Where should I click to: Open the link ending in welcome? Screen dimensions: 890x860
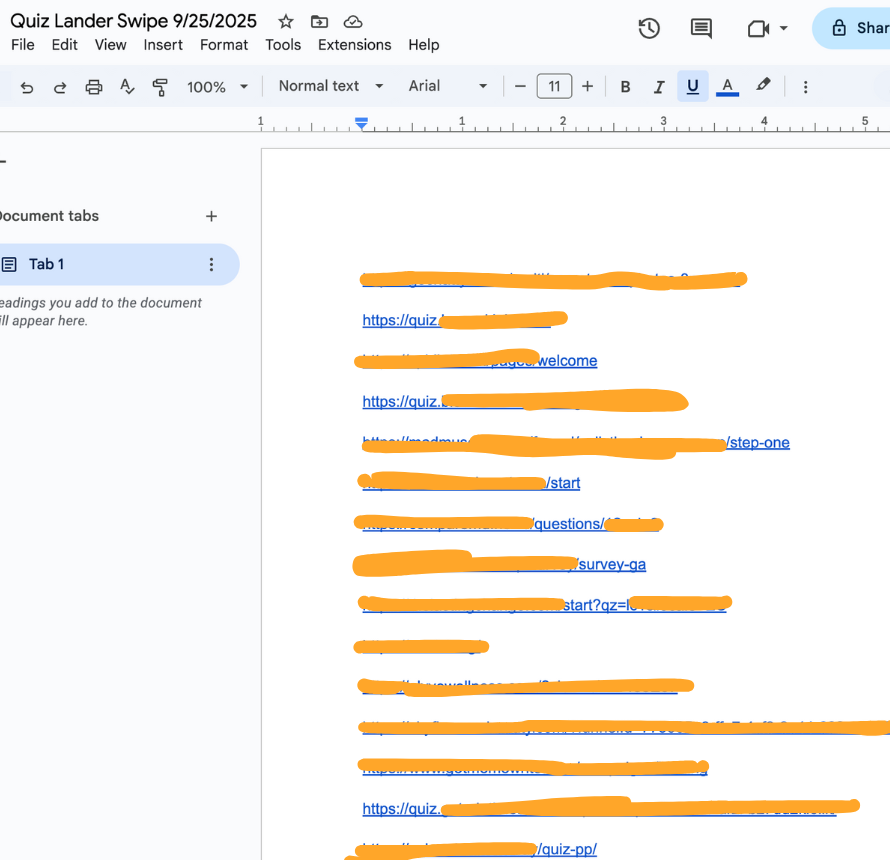pyautogui.click(x=480, y=361)
